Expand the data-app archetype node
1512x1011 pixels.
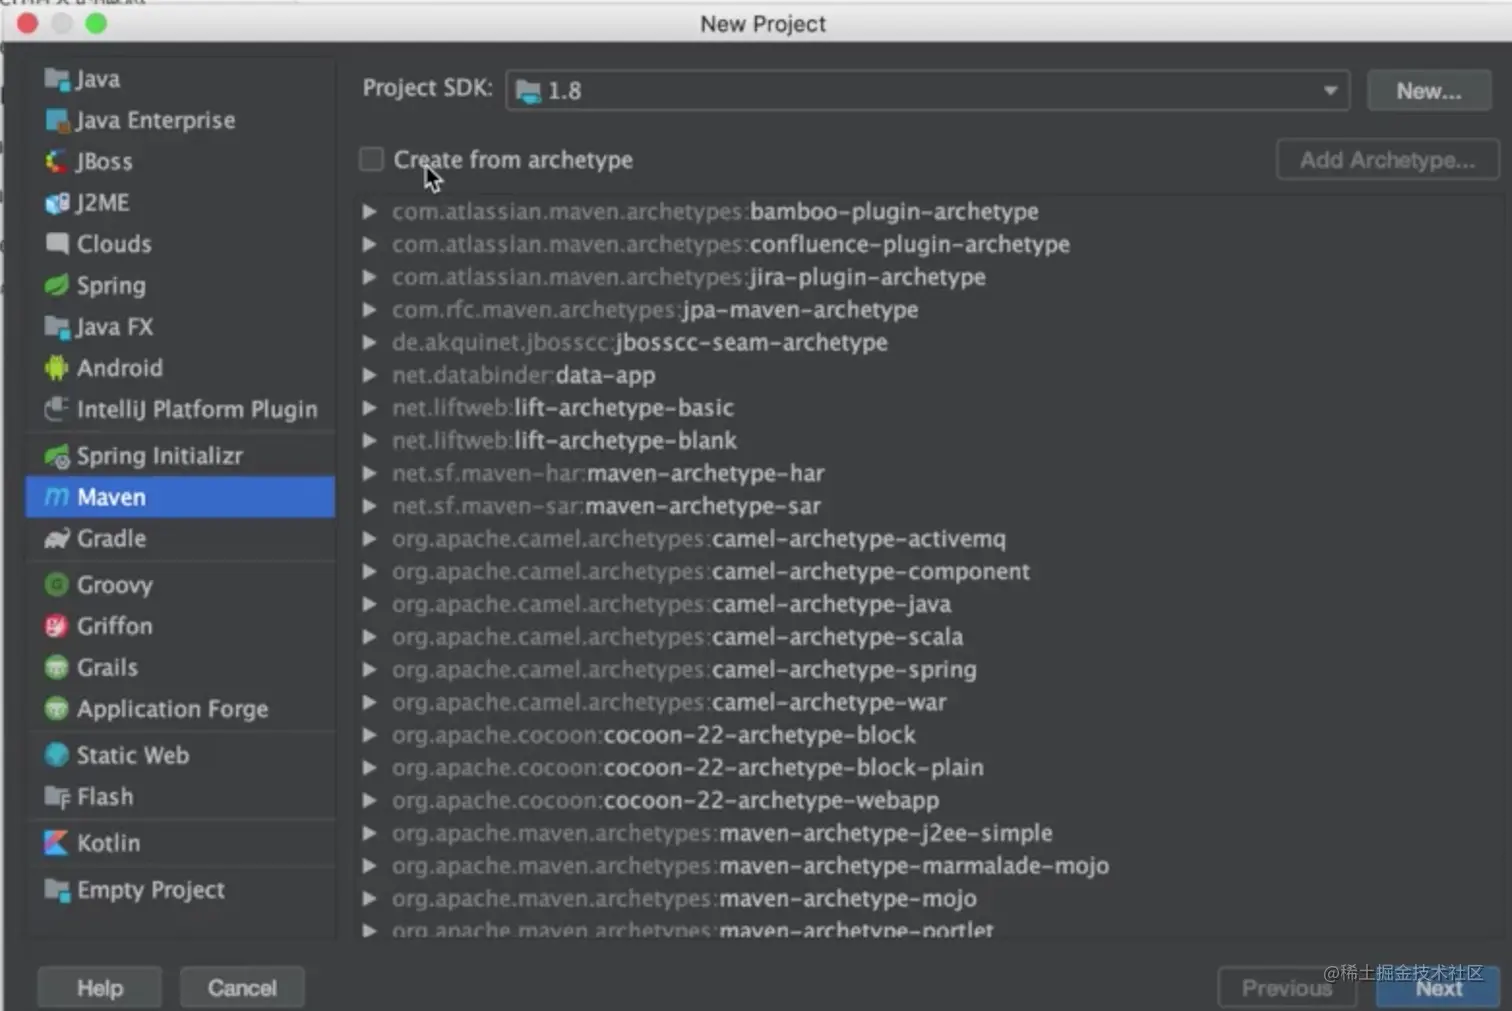click(x=370, y=375)
